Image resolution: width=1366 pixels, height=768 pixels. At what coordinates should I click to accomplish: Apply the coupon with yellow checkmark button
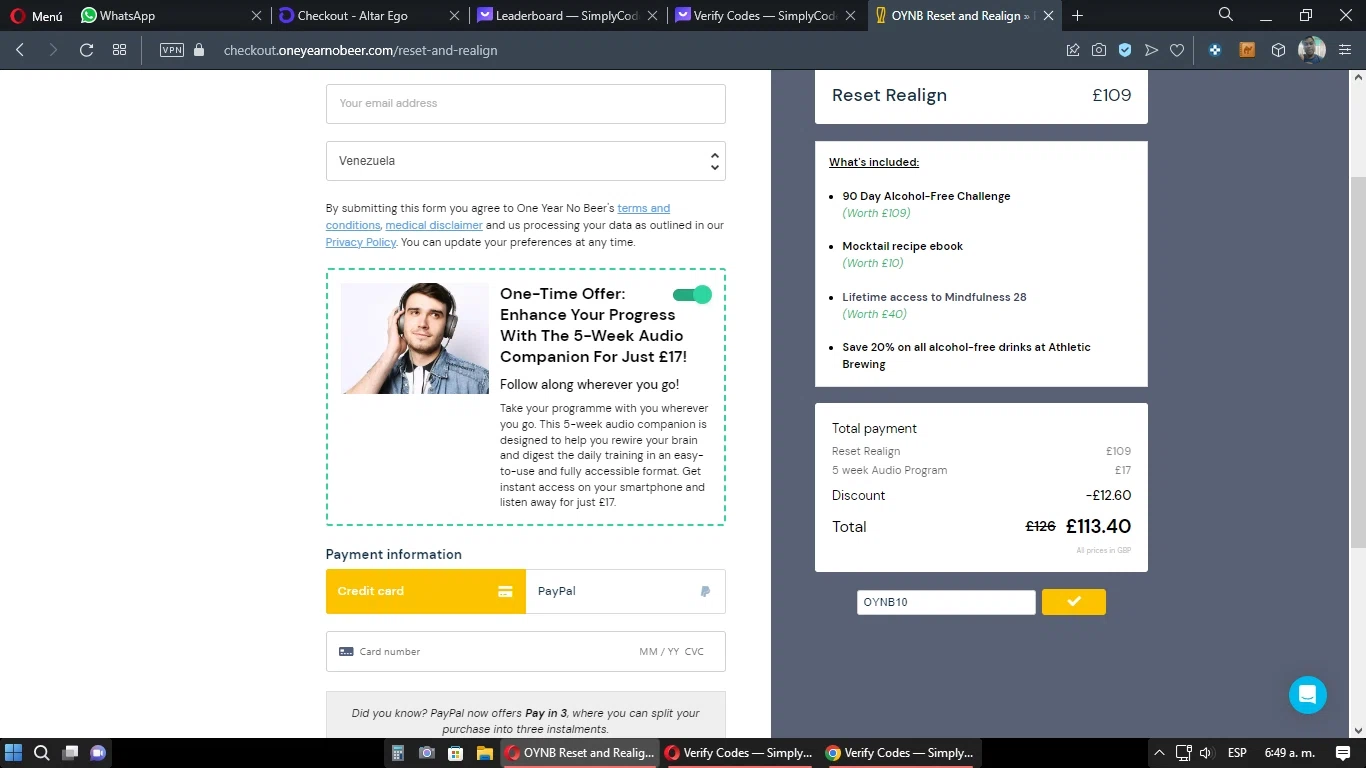[x=1074, y=602]
